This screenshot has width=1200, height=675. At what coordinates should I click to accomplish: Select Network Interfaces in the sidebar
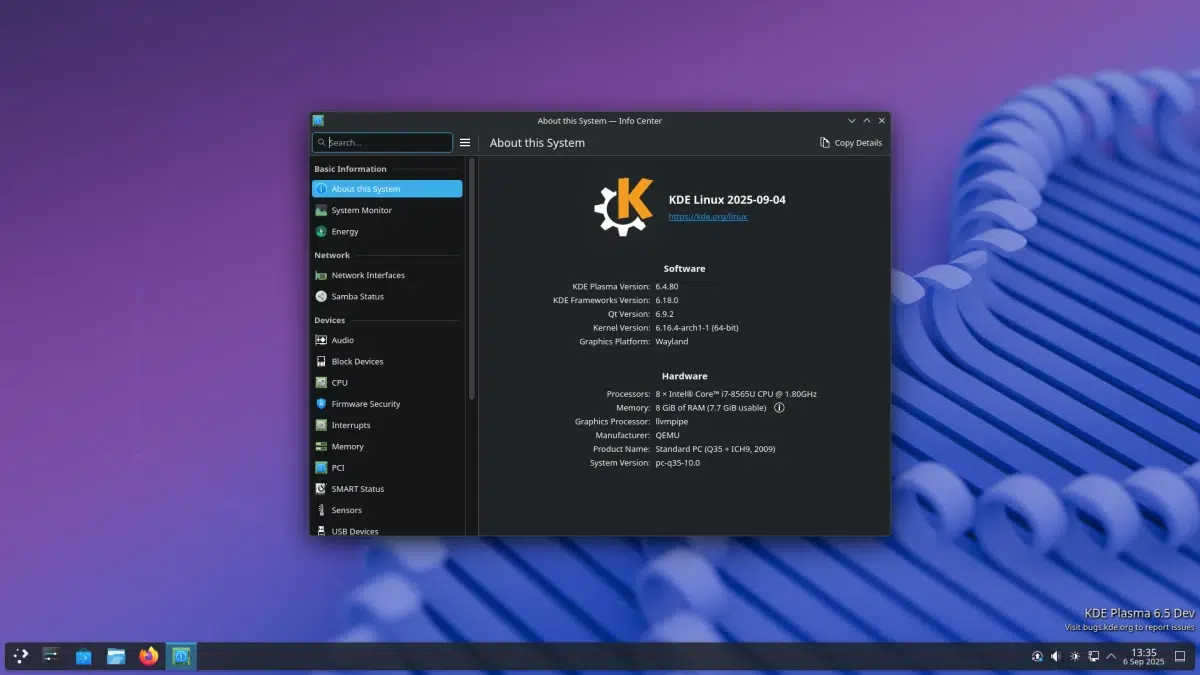387,275
